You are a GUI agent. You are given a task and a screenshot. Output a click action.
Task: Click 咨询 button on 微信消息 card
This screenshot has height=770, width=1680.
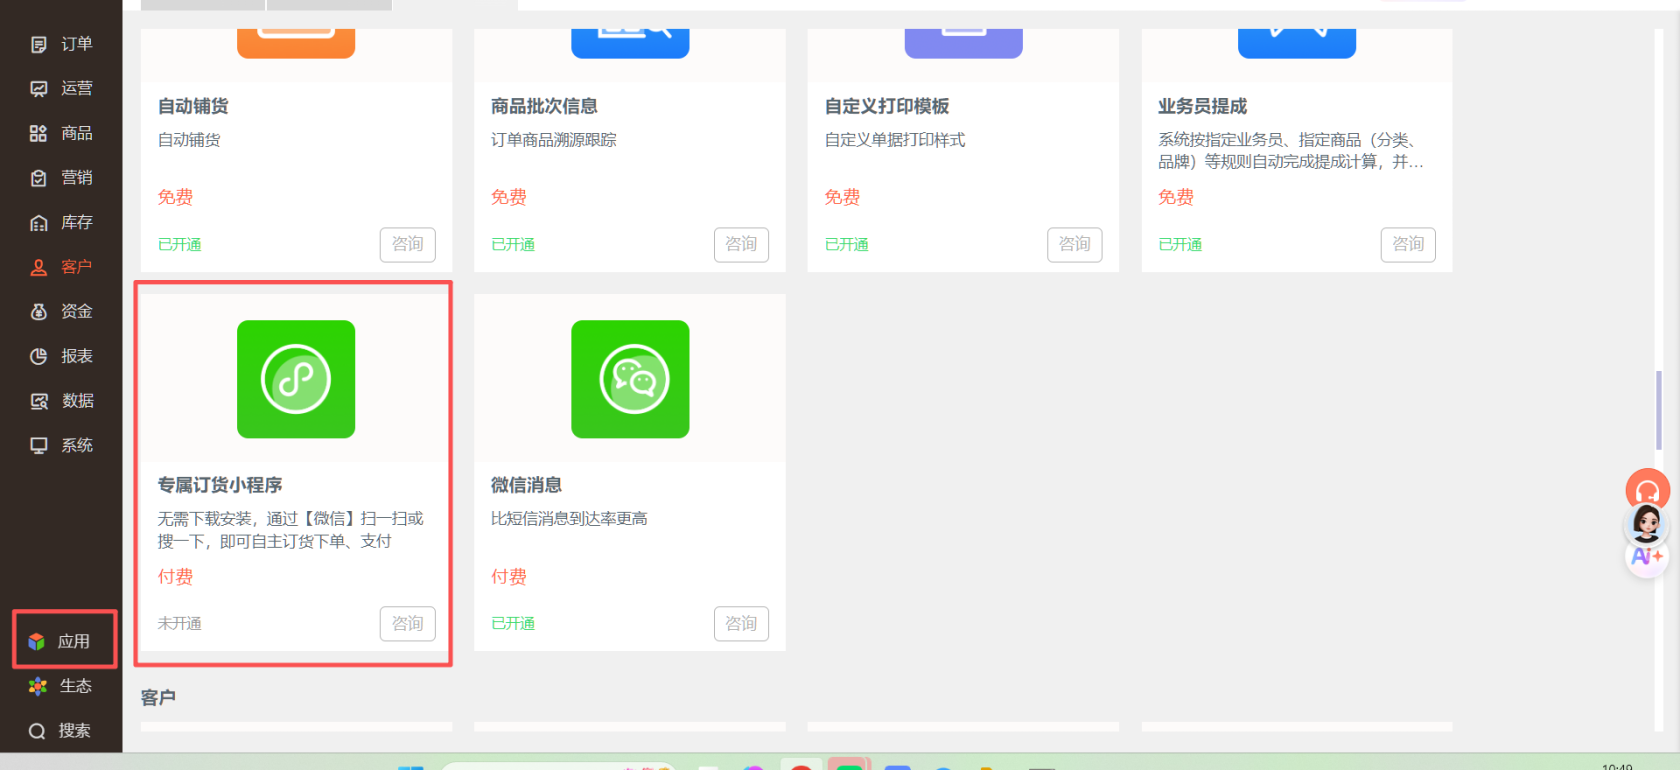pyautogui.click(x=741, y=623)
